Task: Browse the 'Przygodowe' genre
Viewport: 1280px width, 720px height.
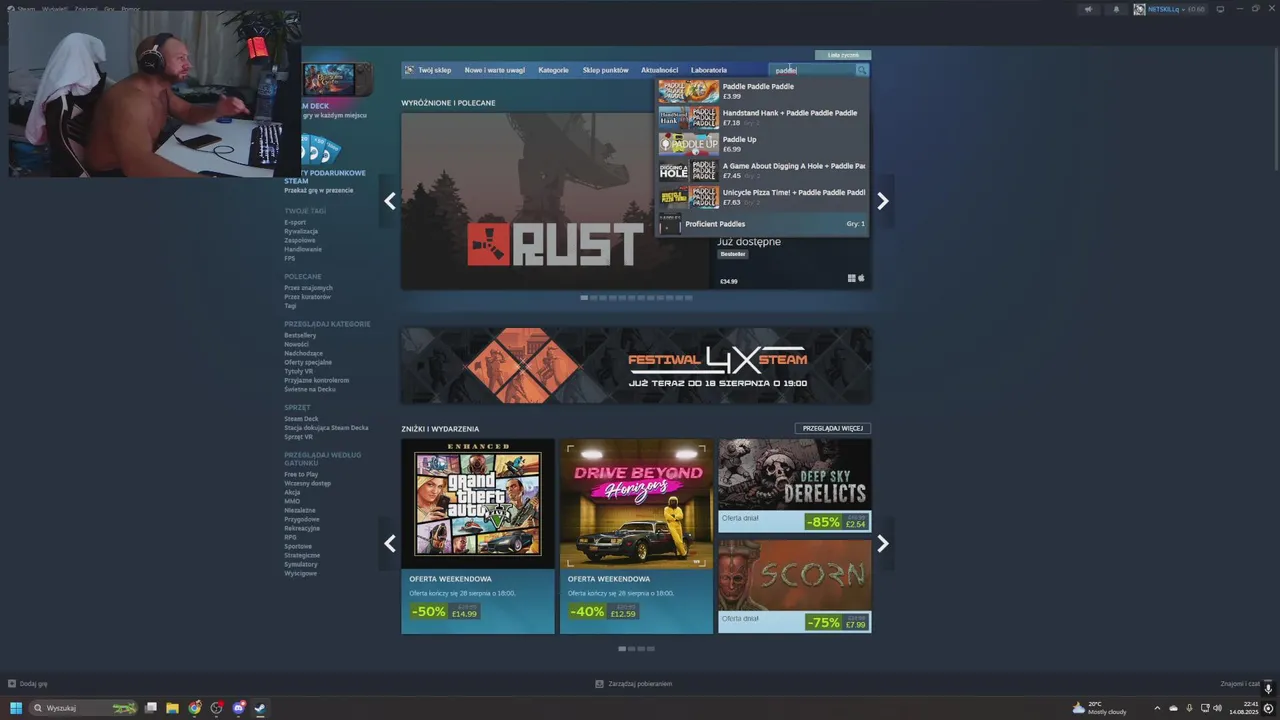Action: tap(302, 519)
